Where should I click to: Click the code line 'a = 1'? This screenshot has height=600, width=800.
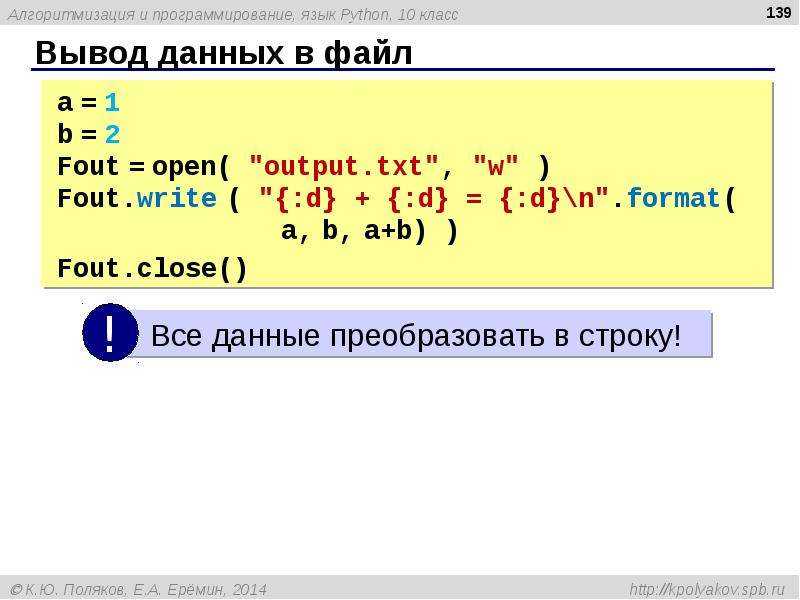tap(88, 103)
